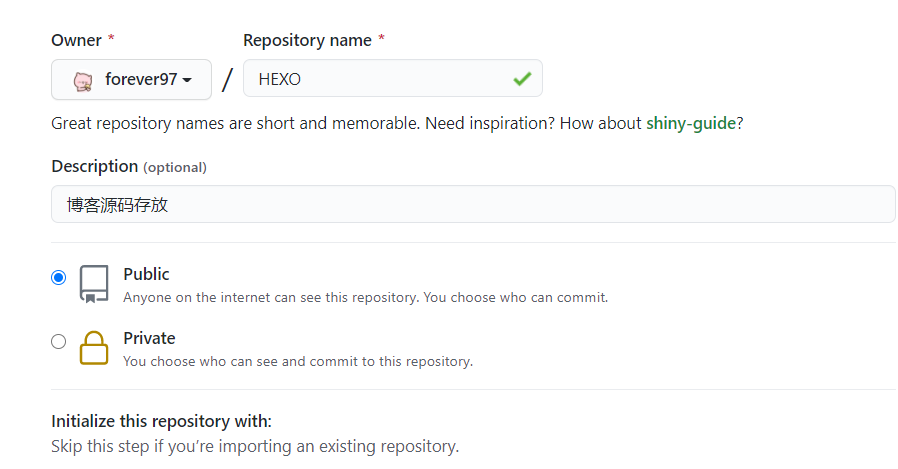The width and height of the screenshot is (898, 469).
Task: Click the Public repository book icon
Action: (94, 283)
